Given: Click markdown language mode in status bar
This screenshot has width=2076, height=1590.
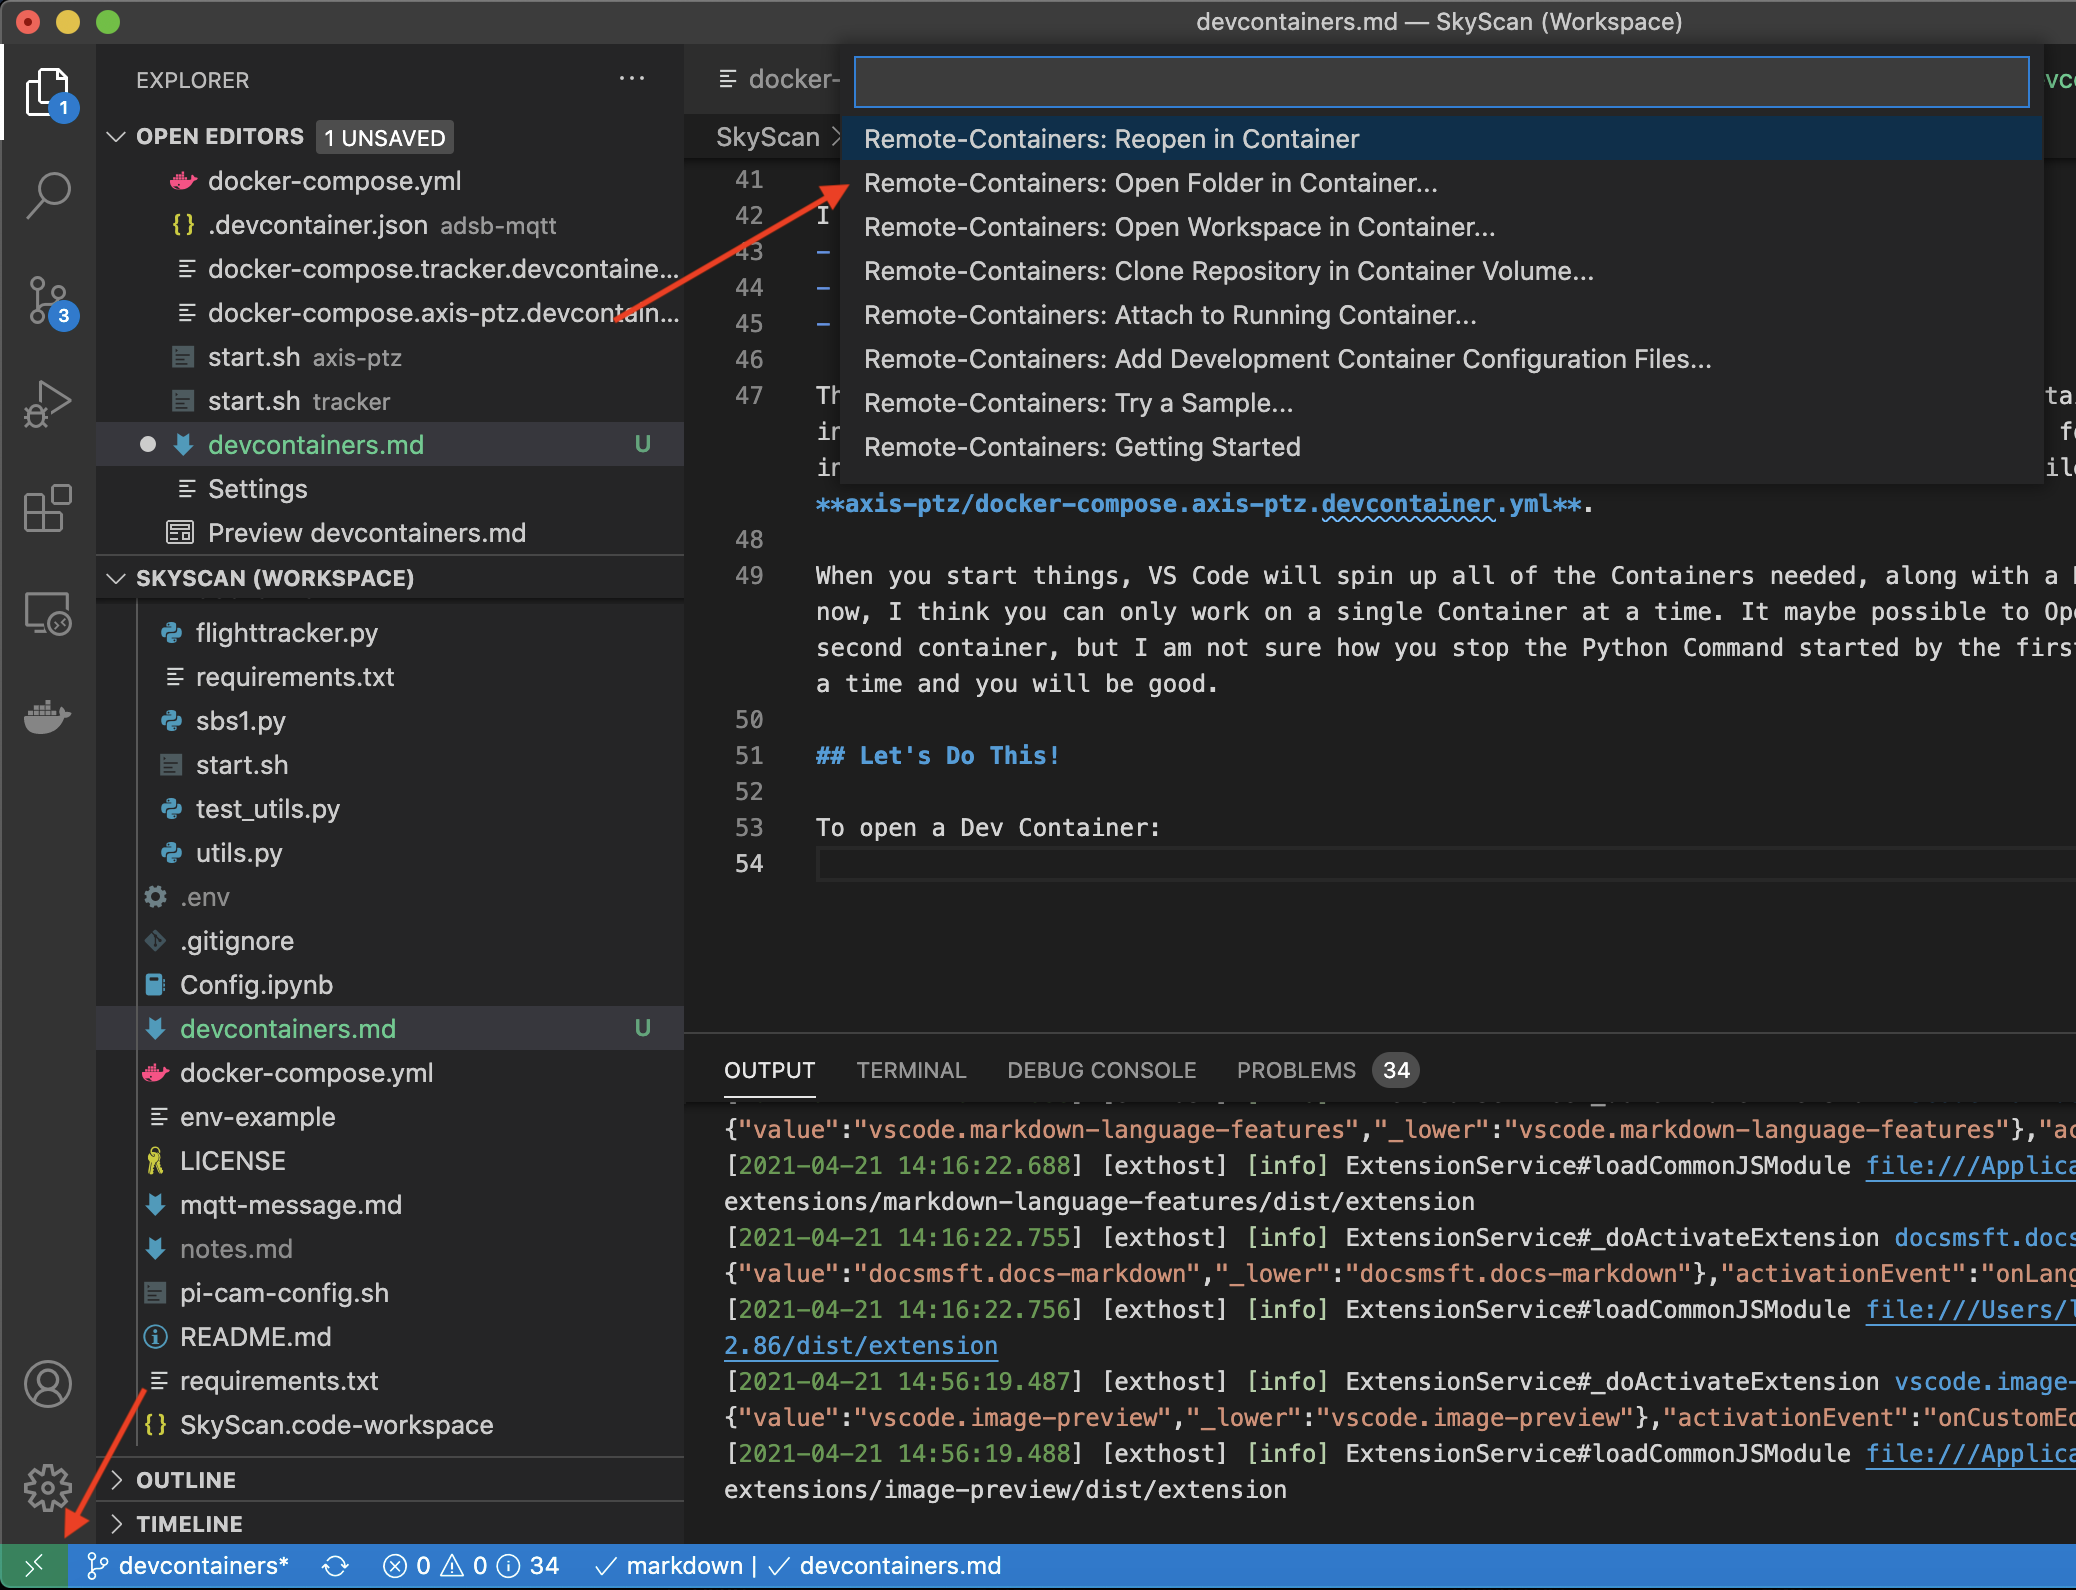Looking at the screenshot, I should [669, 1566].
